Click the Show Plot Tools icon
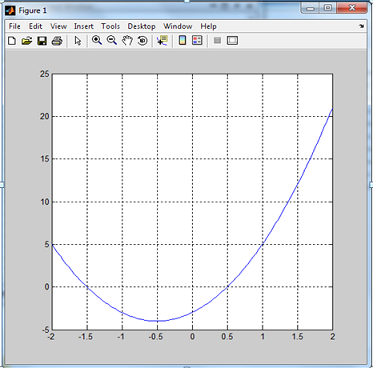The image size is (373, 368). pyautogui.click(x=232, y=41)
